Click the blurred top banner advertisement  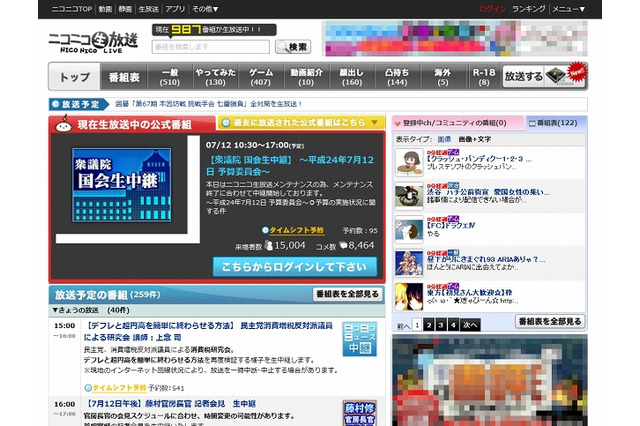[x=456, y=38]
